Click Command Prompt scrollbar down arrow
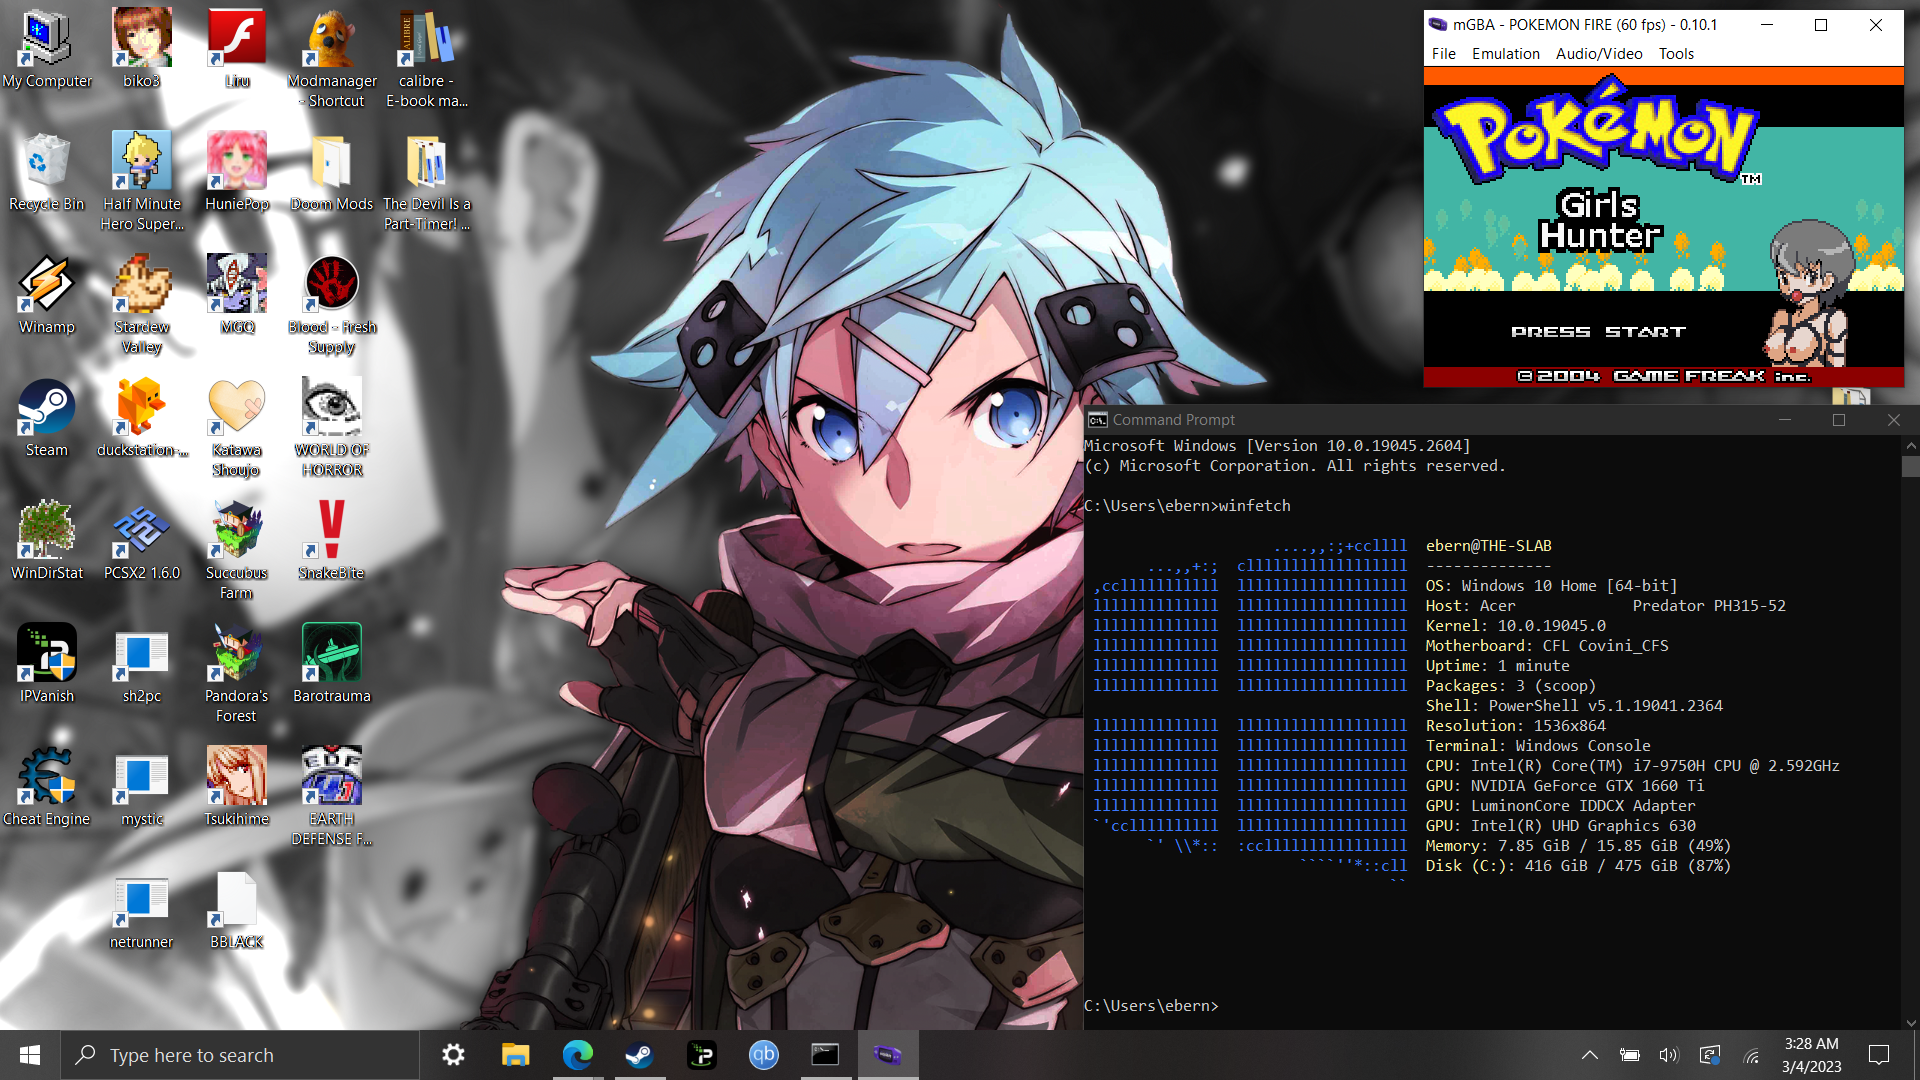This screenshot has height=1080, width=1920. click(1911, 1022)
